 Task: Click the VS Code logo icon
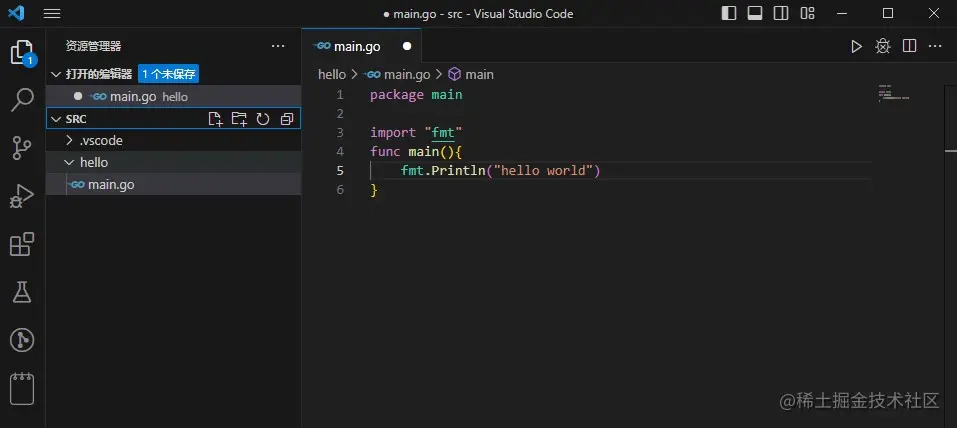[16, 13]
